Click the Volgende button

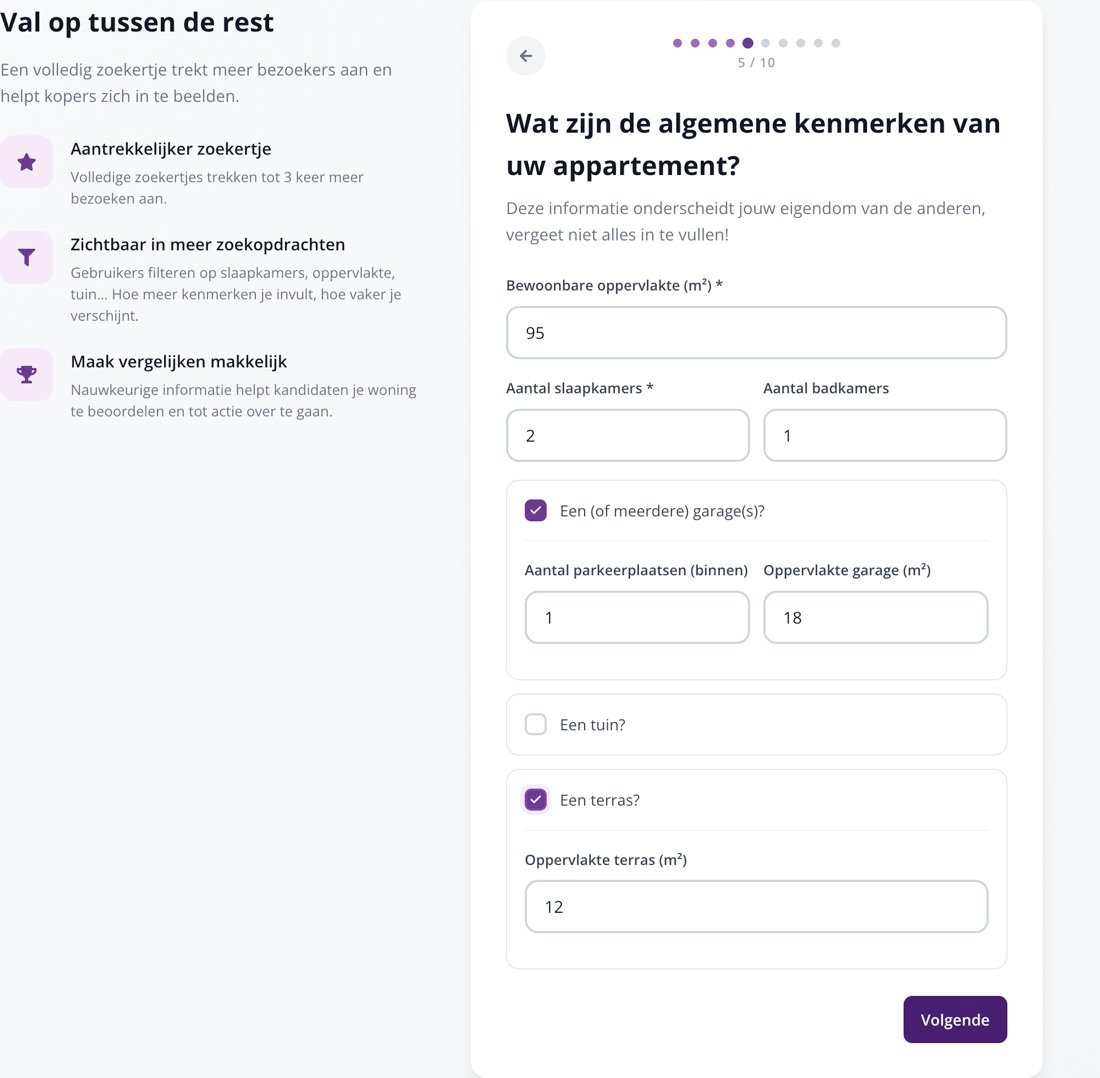coord(955,1019)
